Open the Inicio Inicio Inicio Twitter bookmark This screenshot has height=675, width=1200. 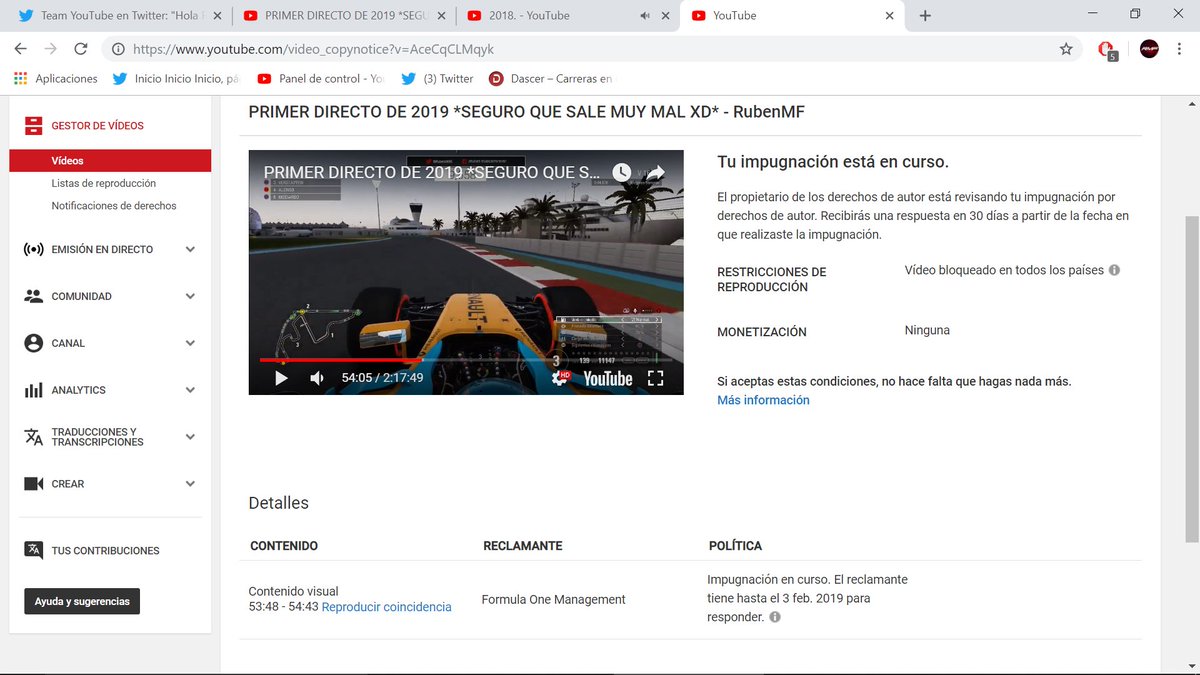click(x=176, y=78)
